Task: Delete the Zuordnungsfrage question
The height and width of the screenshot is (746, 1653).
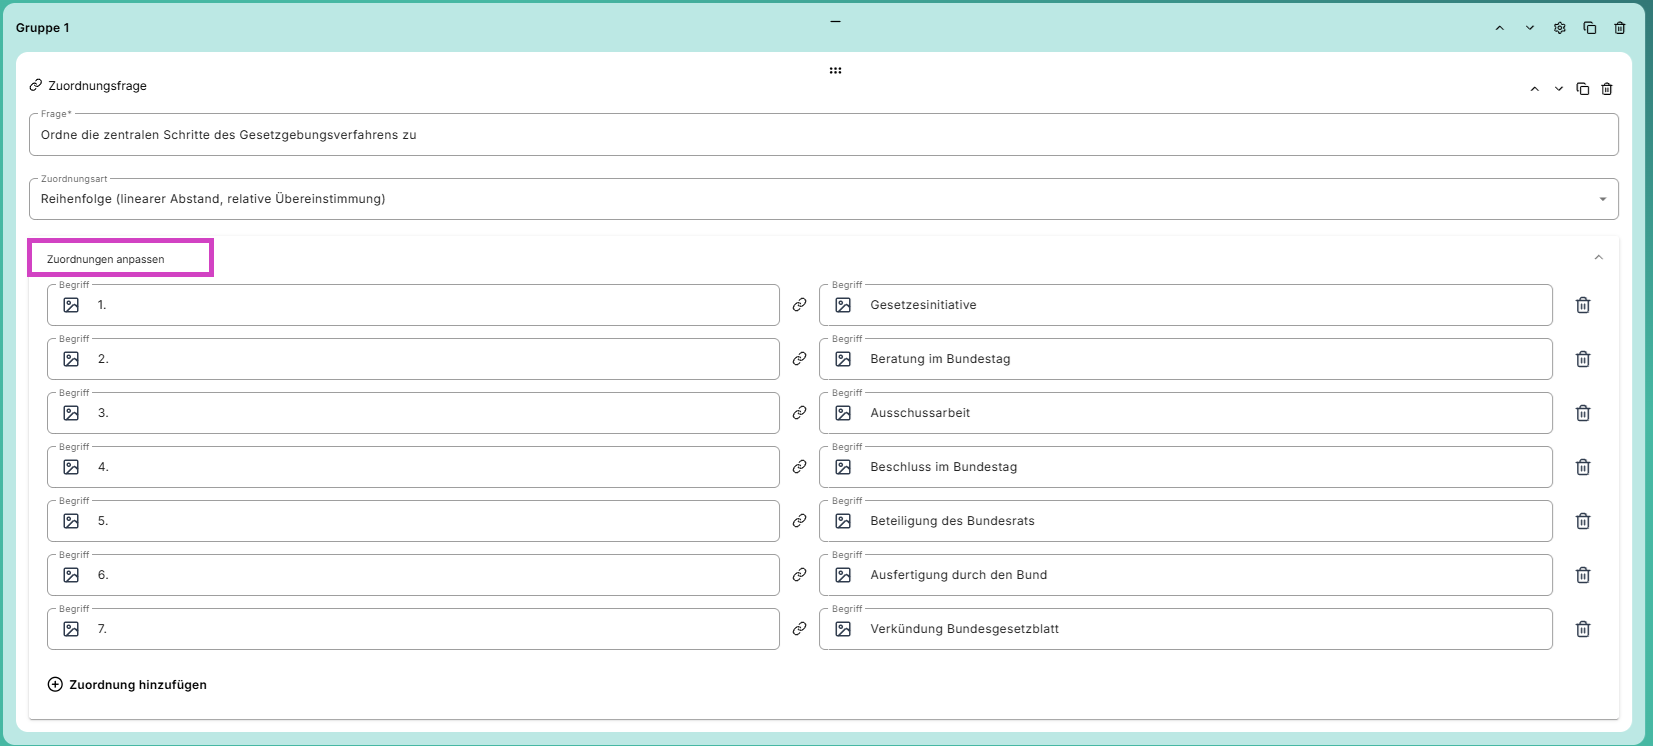Action: pyautogui.click(x=1606, y=89)
